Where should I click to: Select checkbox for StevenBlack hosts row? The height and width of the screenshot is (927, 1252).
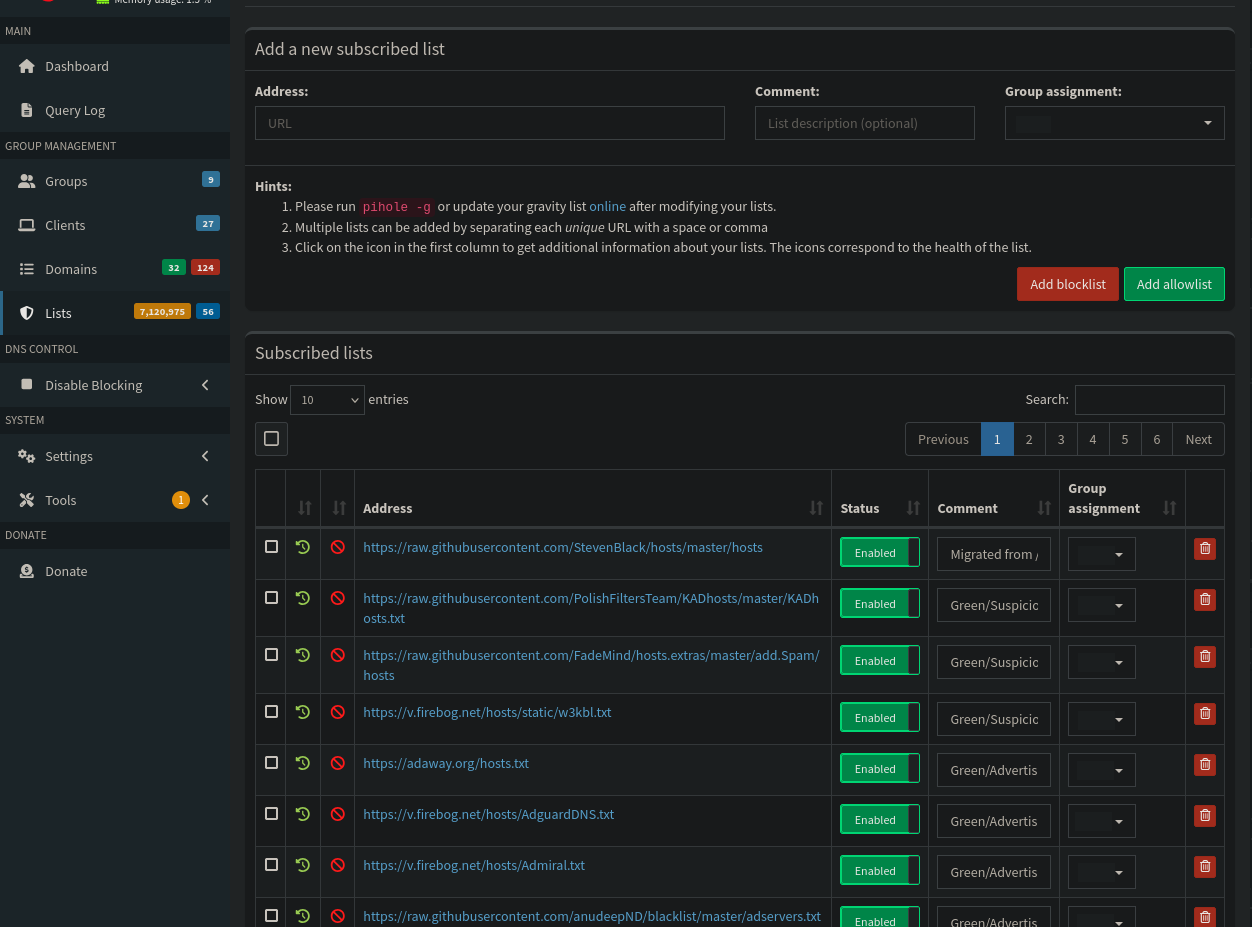pyautogui.click(x=271, y=547)
